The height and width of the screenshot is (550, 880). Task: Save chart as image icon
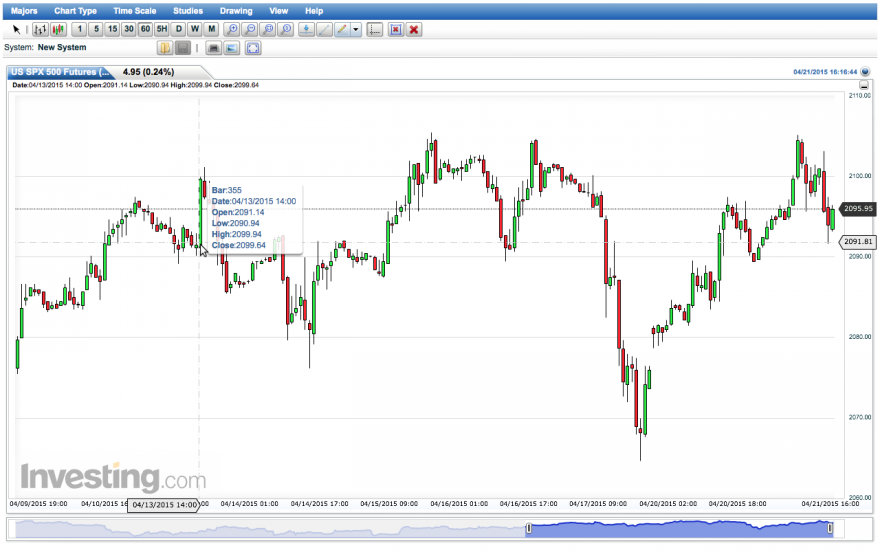[232, 48]
